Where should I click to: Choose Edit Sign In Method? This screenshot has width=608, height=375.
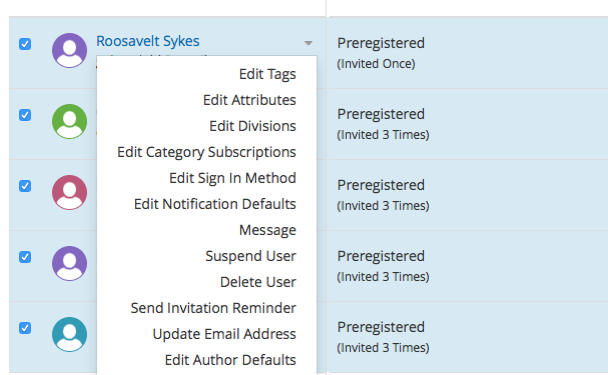click(233, 178)
